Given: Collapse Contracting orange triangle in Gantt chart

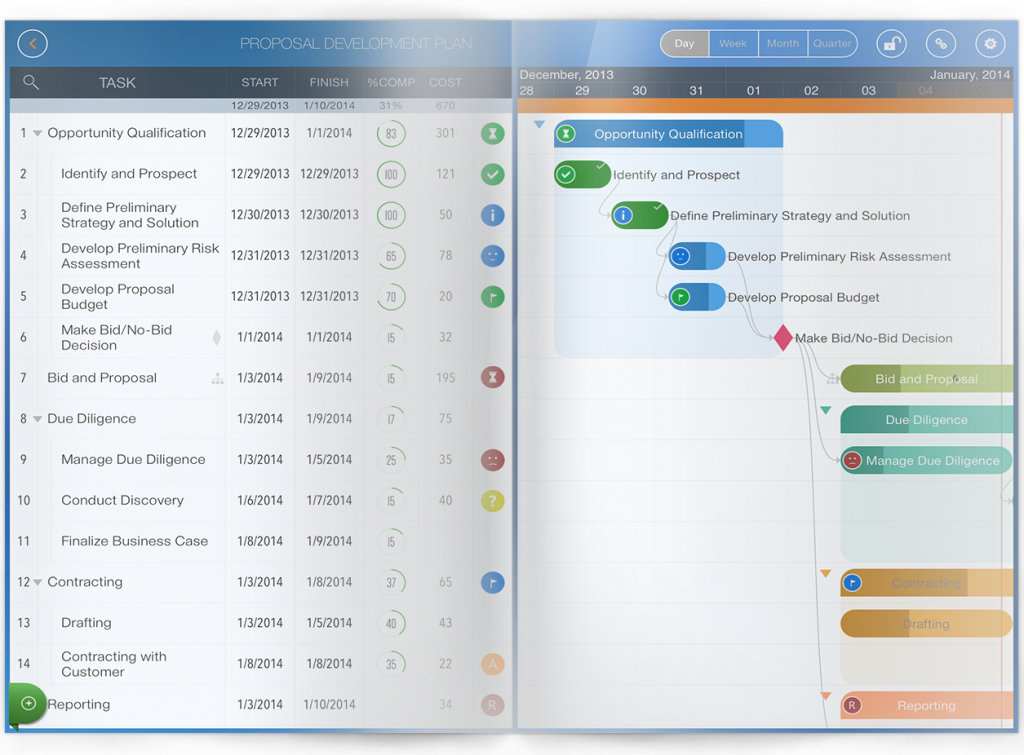Looking at the screenshot, I should click(x=825, y=573).
